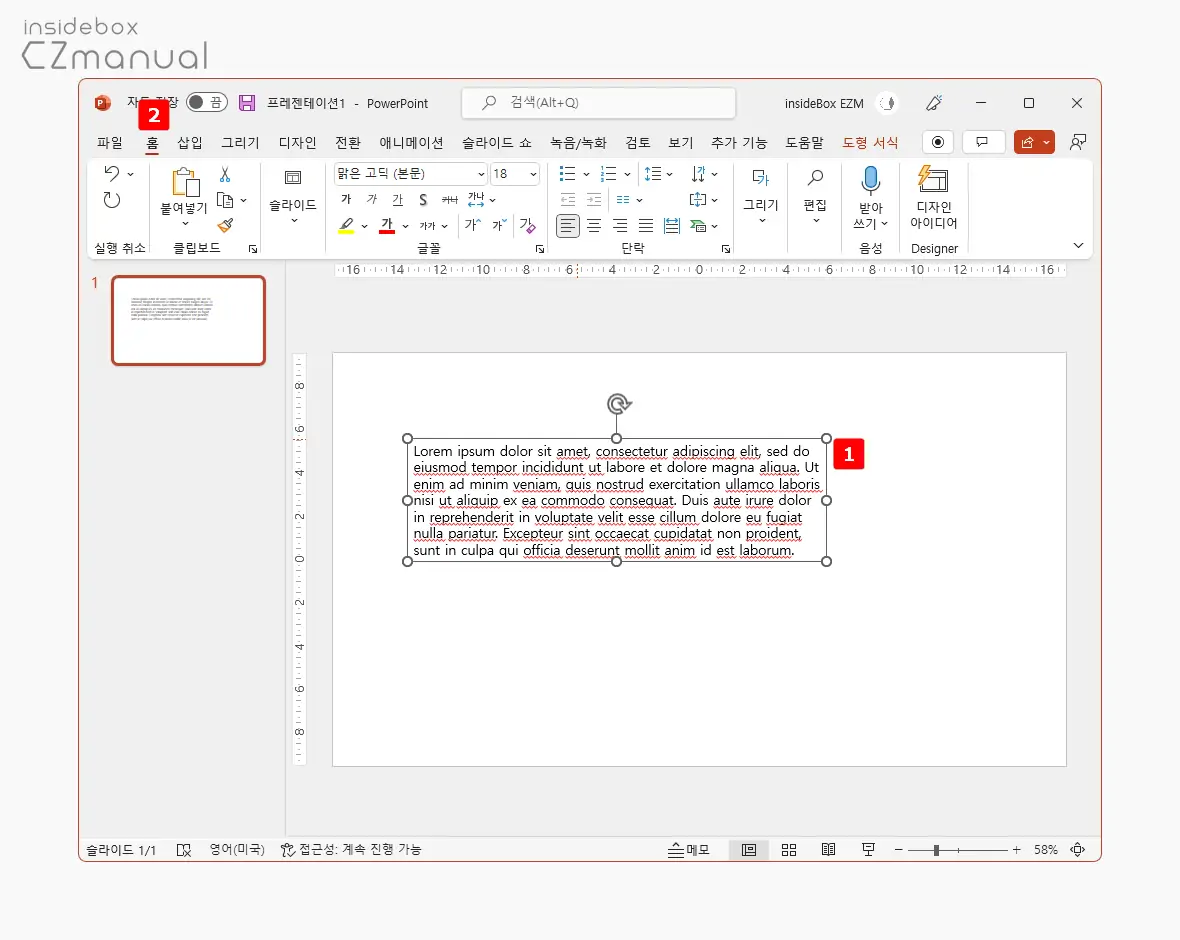Open the bullet list dropdown arrow
Screen dimensions: 1180x940
pyautogui.click(x=585, y=174)
